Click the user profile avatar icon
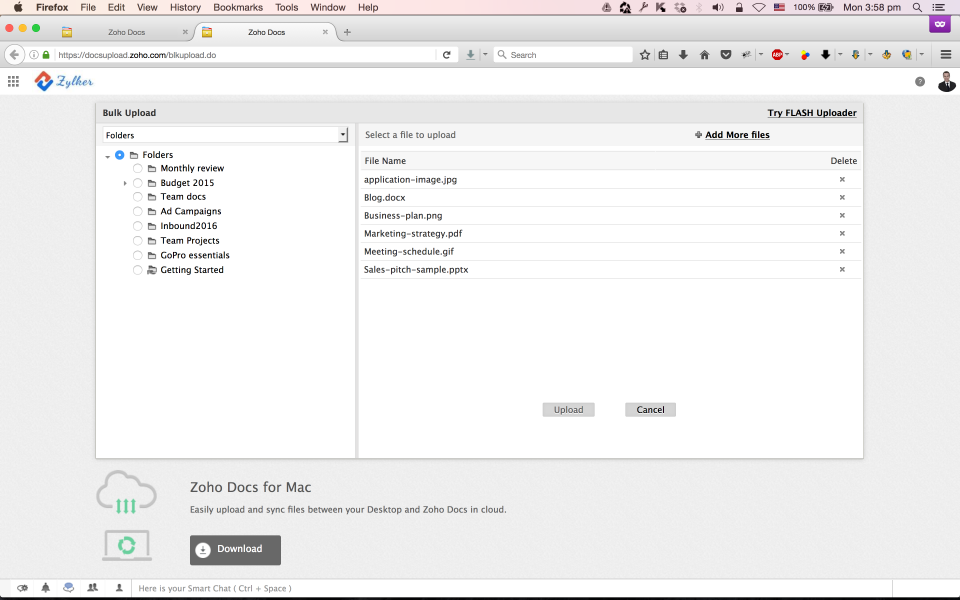 pos(946,83)
